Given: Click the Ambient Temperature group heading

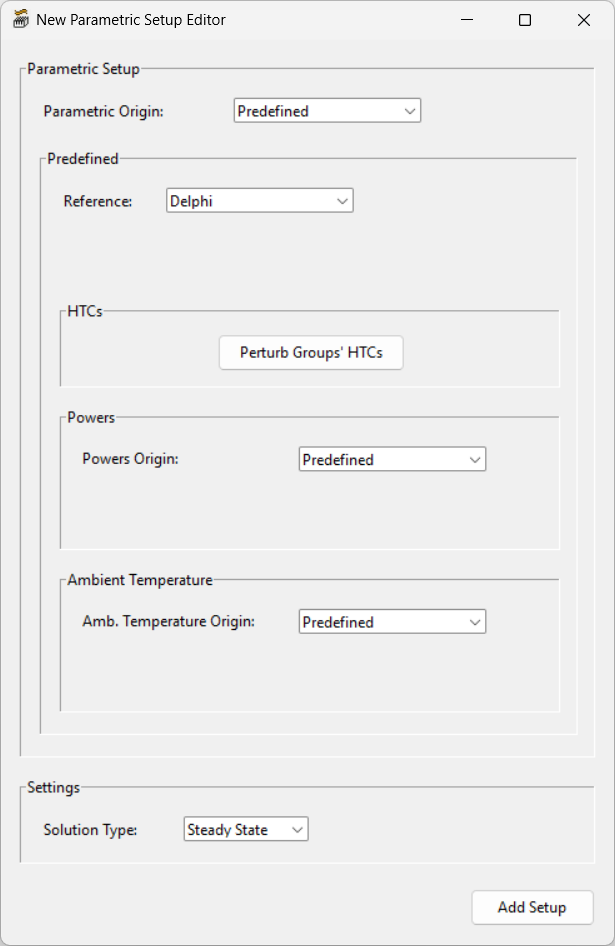Looking at the screenshot, I should 140,580.
